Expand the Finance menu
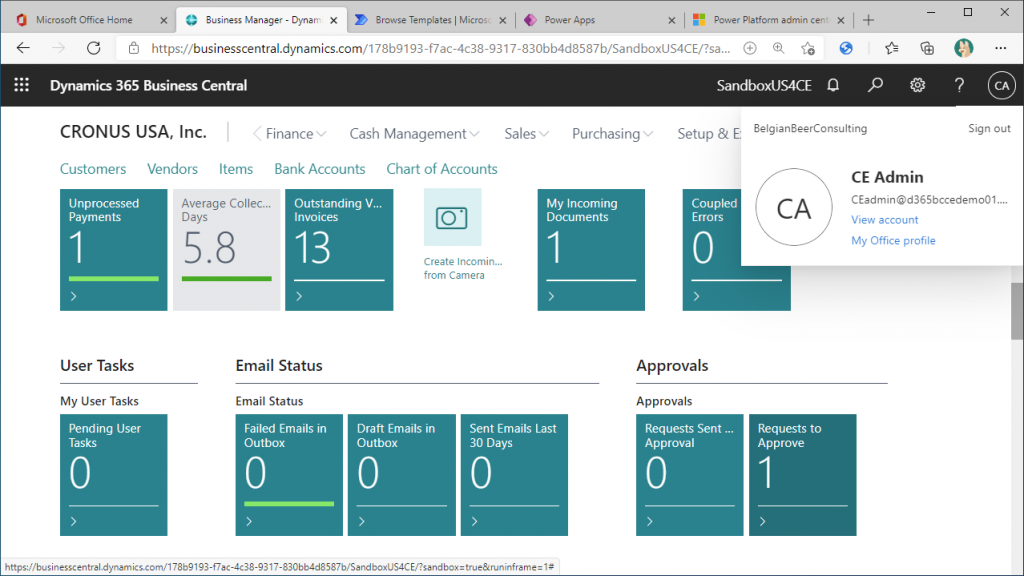 coord(296,134)
